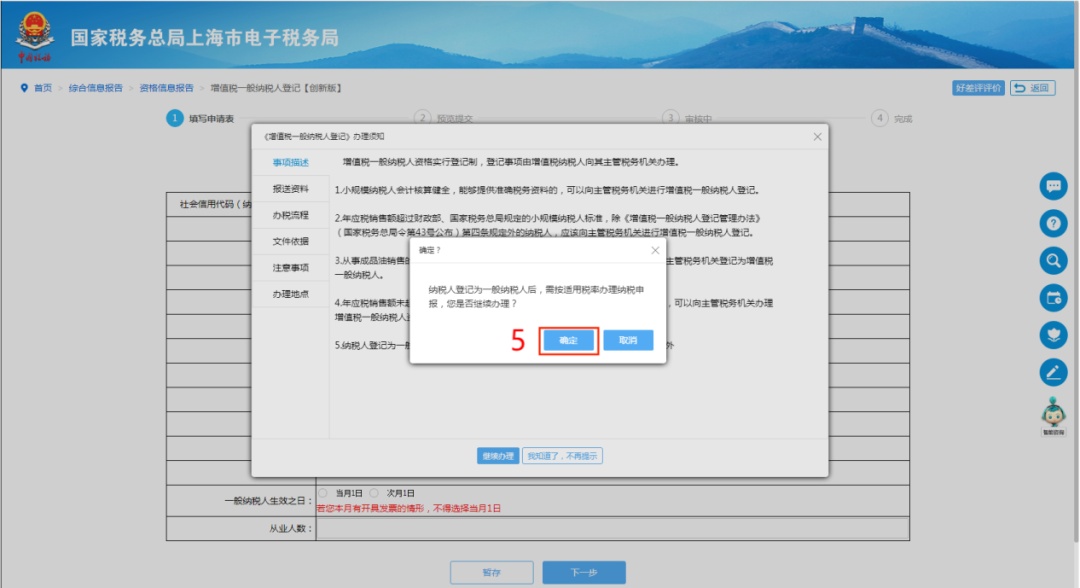The image size is (1080, 588).
Task: Select the 文件依据 tab
Action: 291,241
